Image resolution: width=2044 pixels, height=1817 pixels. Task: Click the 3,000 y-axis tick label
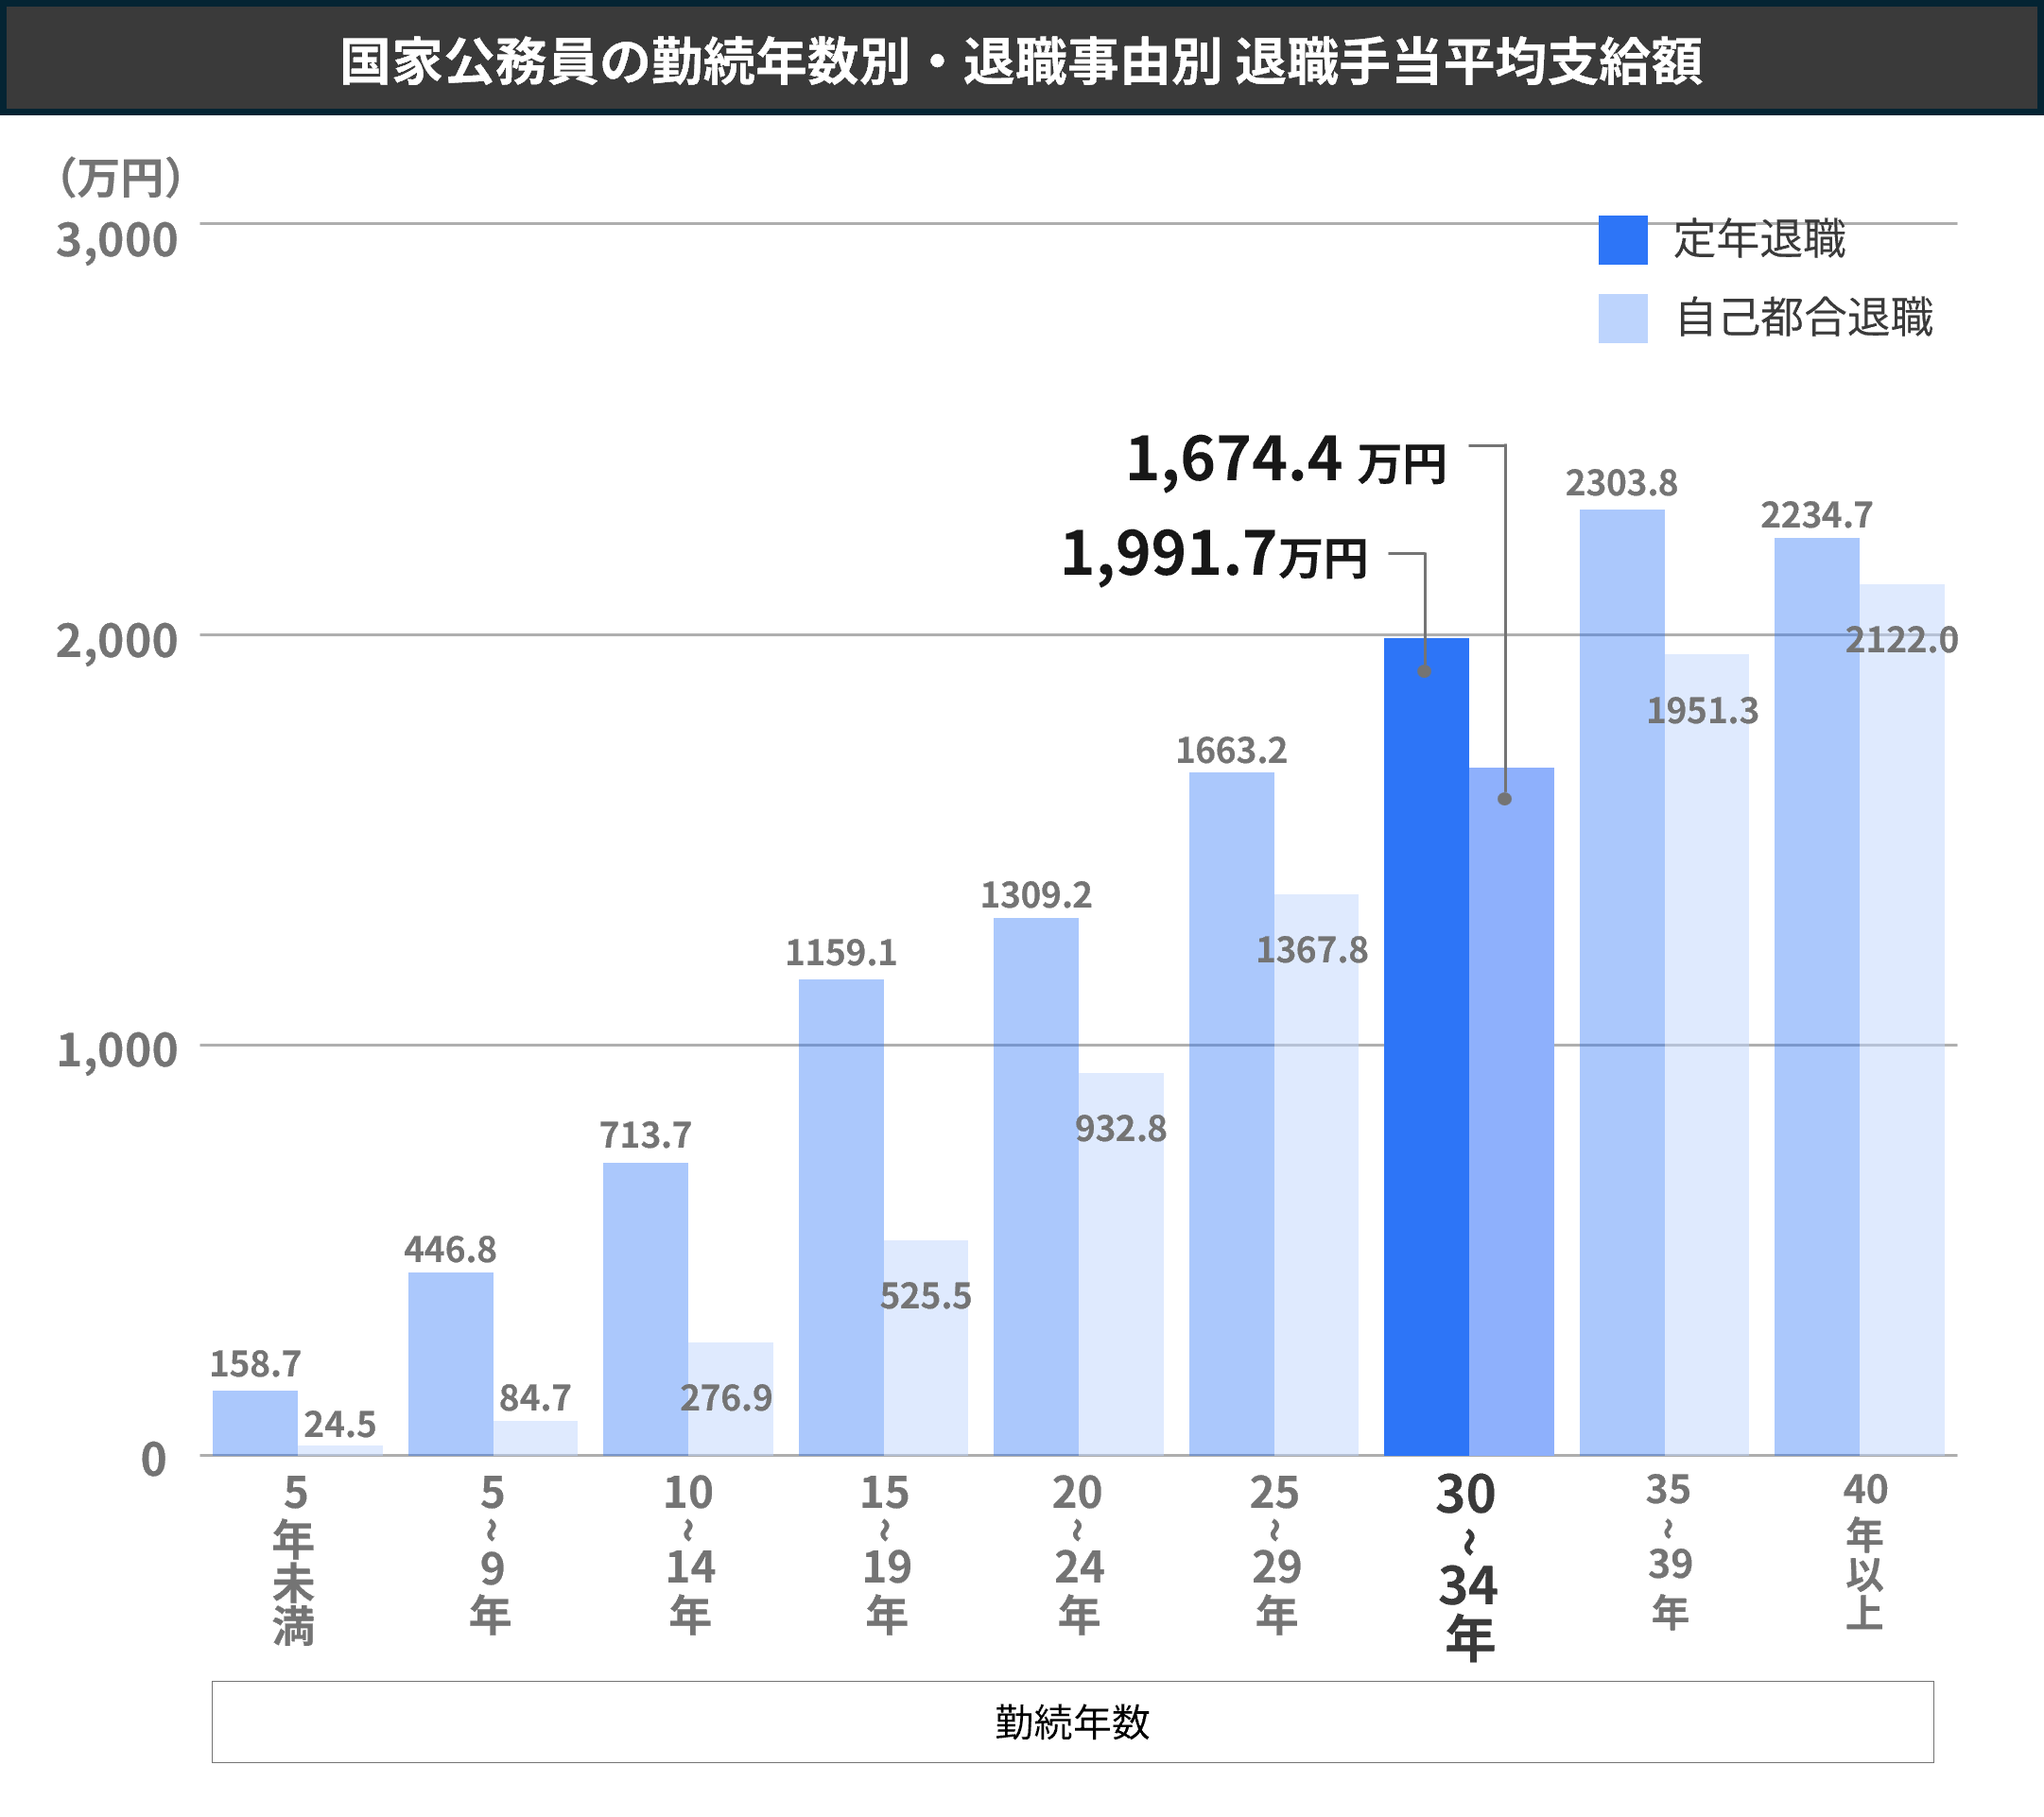[x=117, y=241]
